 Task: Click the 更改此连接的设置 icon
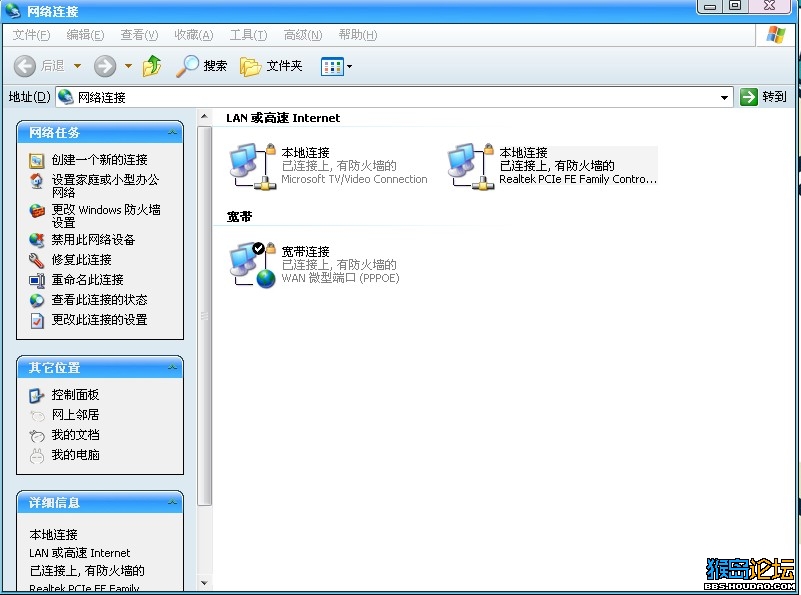click(x=37, y=320)
